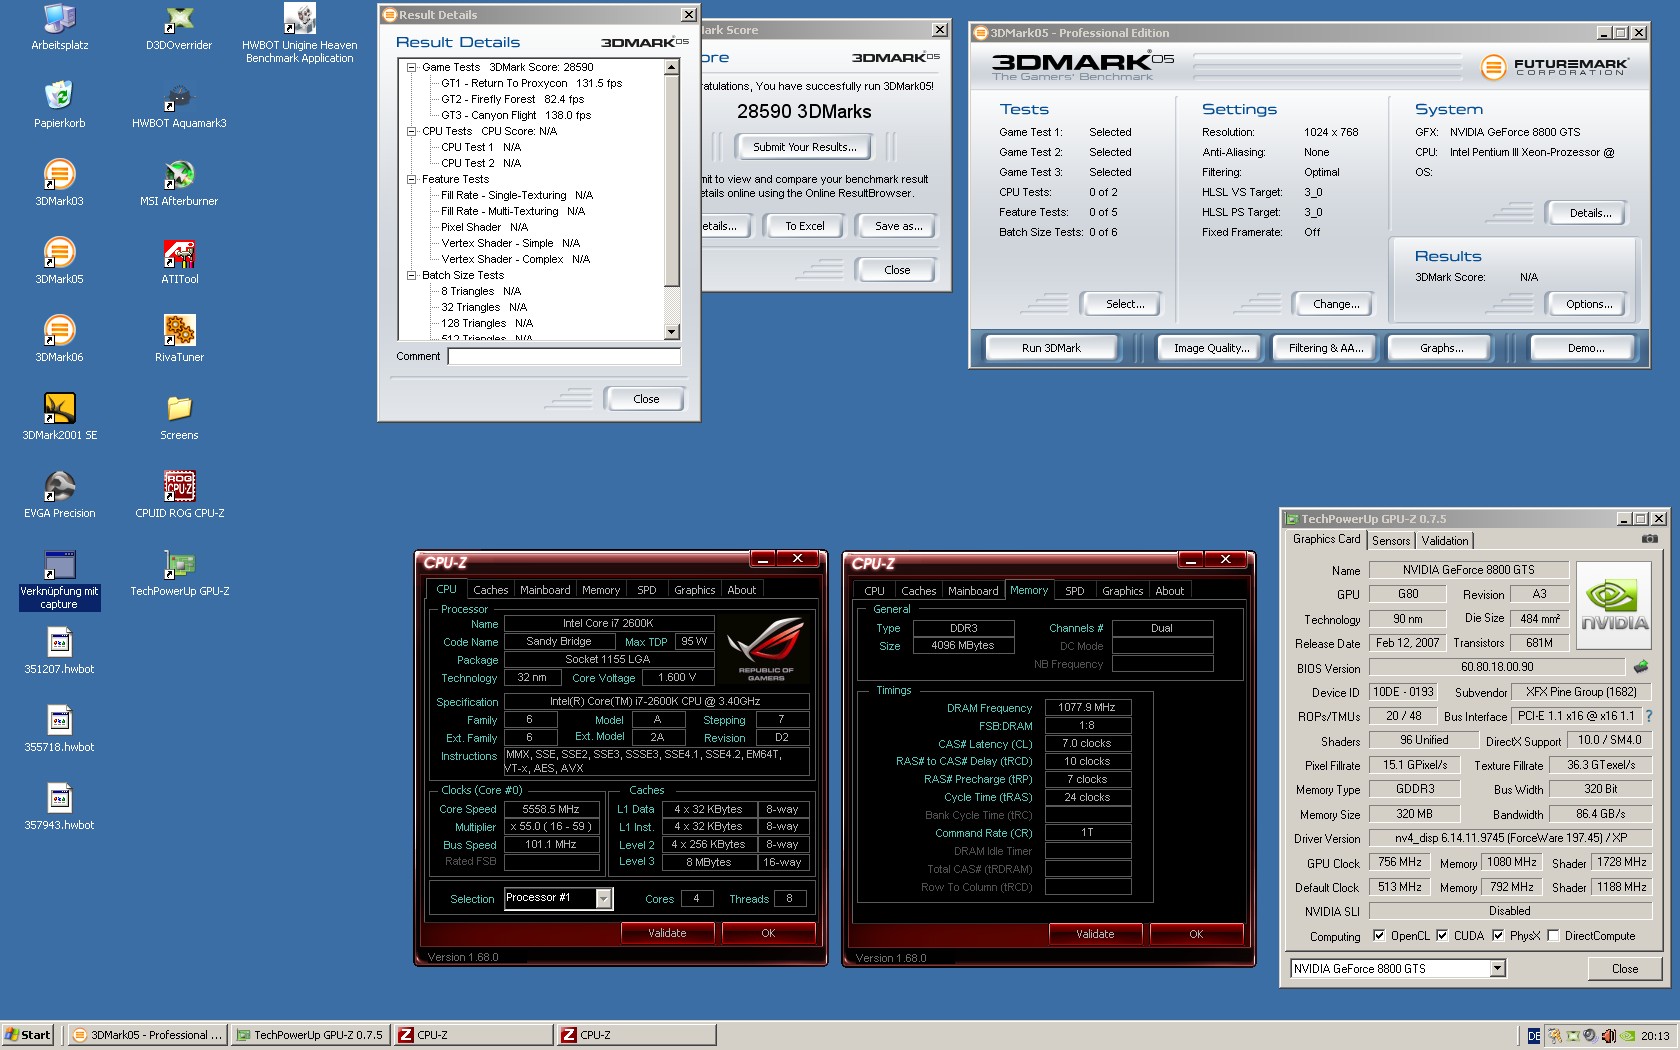The image size is (1680, 1050).
Task: Click the Result Details vertical scrollbar thumb
Action: click(x=672, y=180)
